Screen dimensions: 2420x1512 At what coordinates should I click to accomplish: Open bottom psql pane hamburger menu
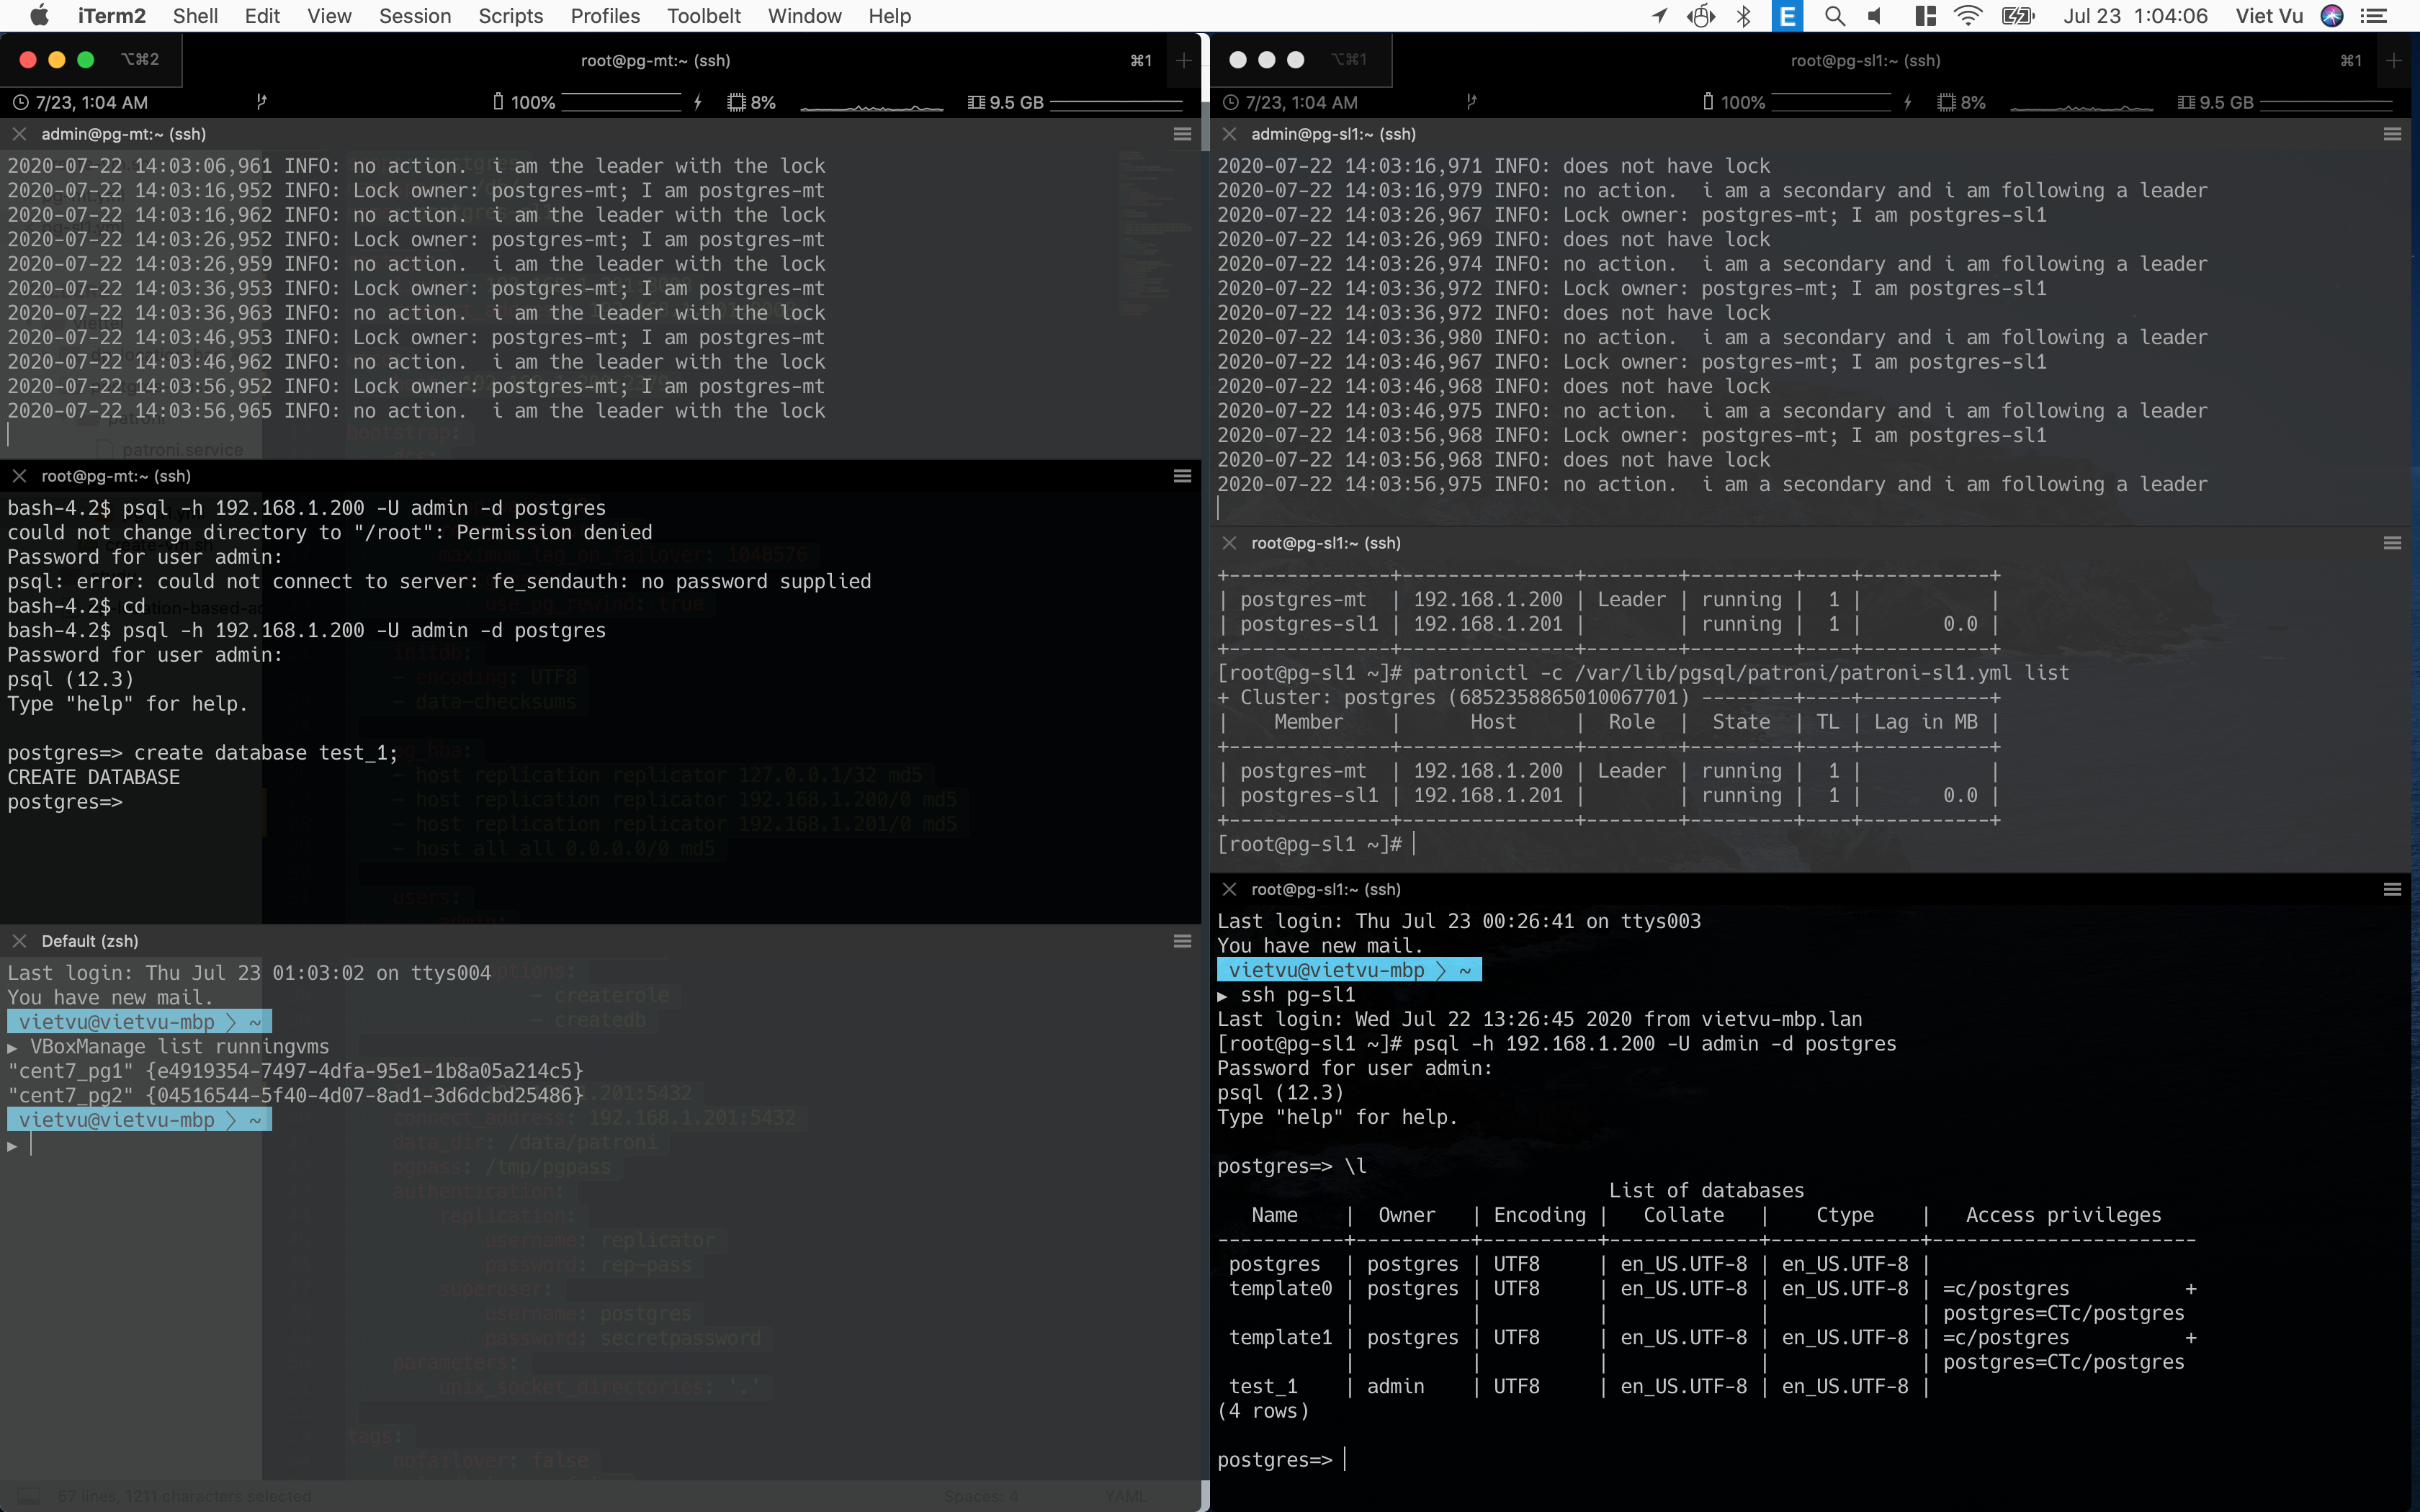coord(2392,889)
